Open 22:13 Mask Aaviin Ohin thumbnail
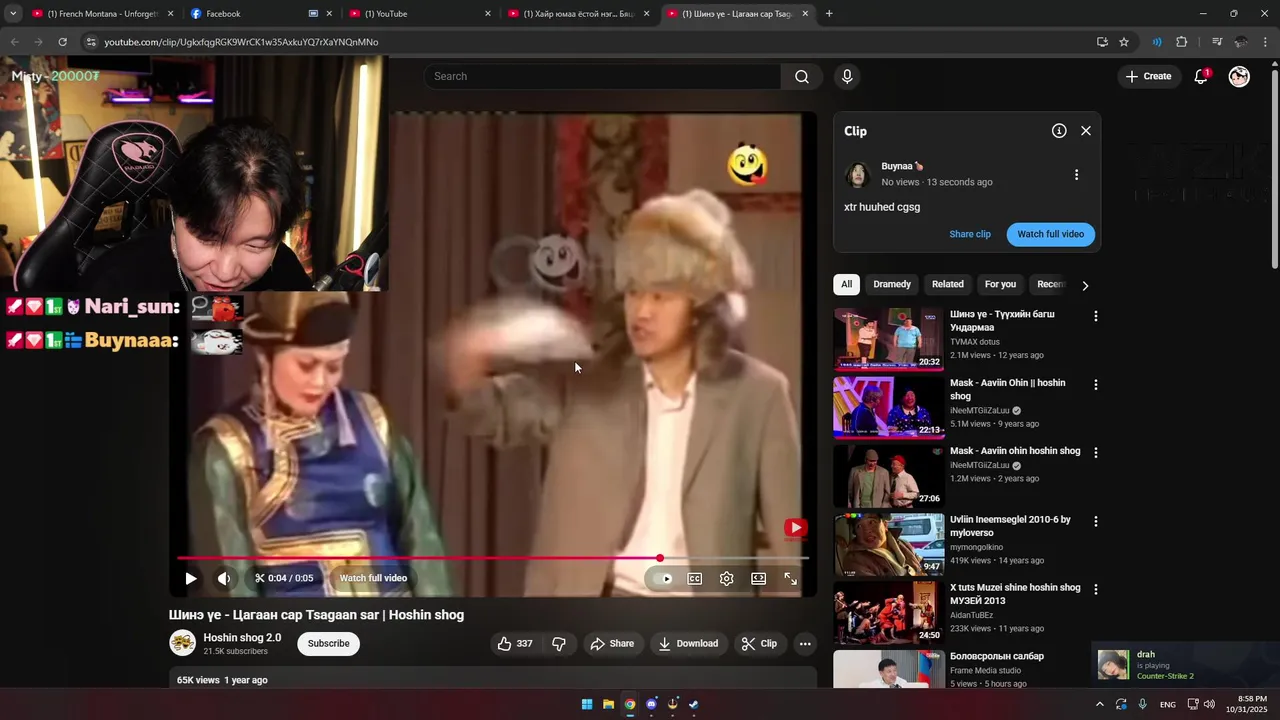The height and width of the screenshot is (720, 1280). [x=889, y=407]
